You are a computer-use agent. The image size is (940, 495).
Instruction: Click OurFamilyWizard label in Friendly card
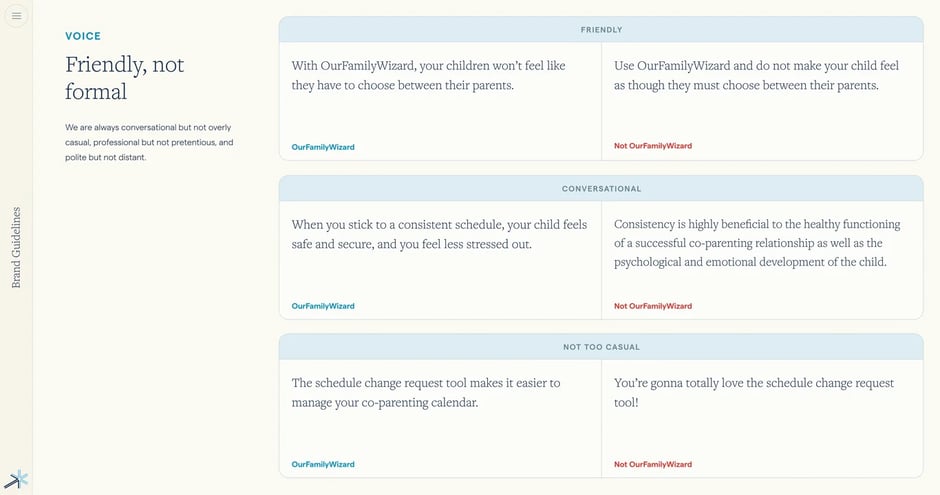[323, 147]
